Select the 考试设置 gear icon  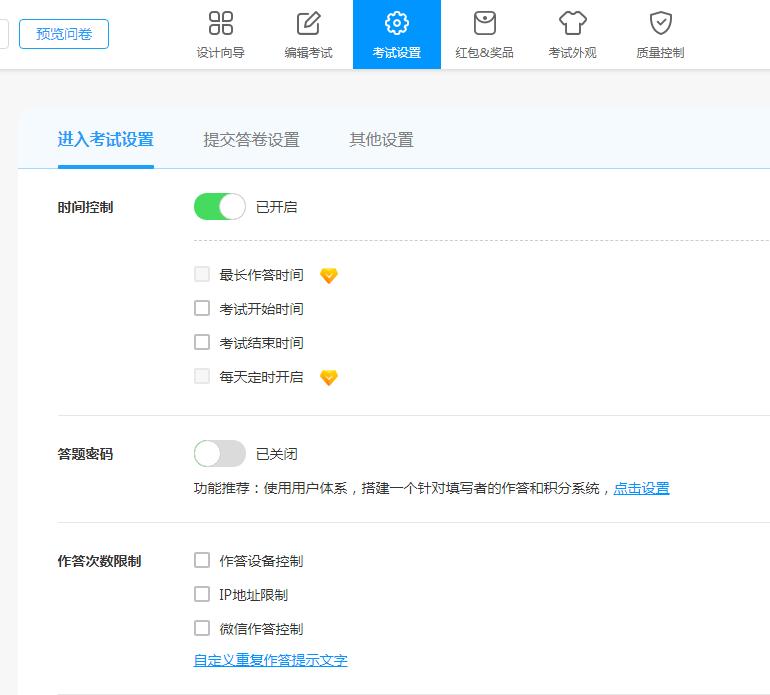pos(397,23)
